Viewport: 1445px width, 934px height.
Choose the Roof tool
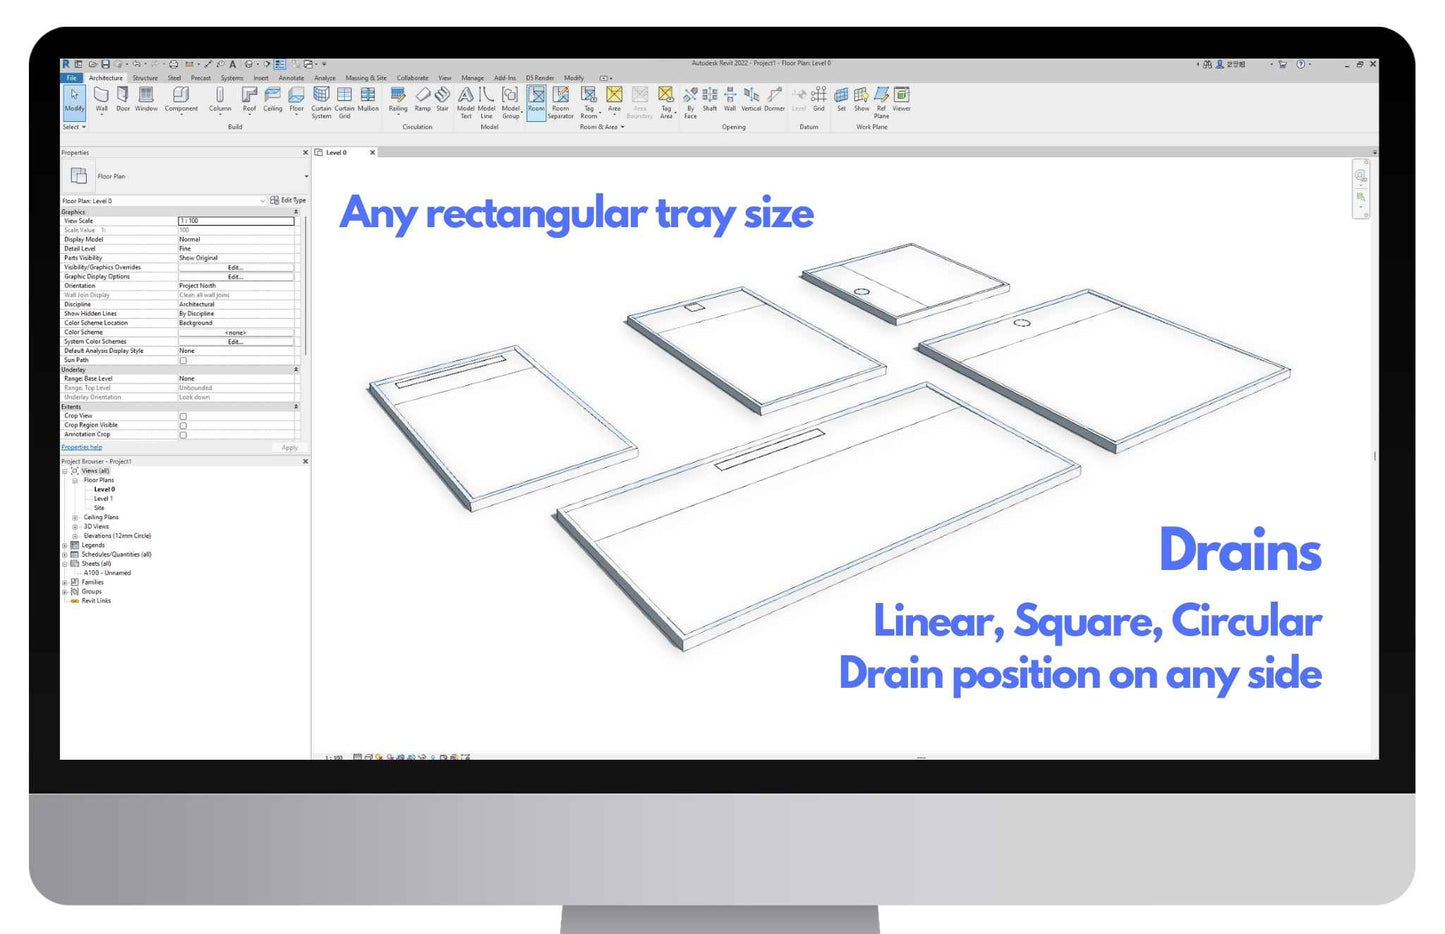(249, 98)
